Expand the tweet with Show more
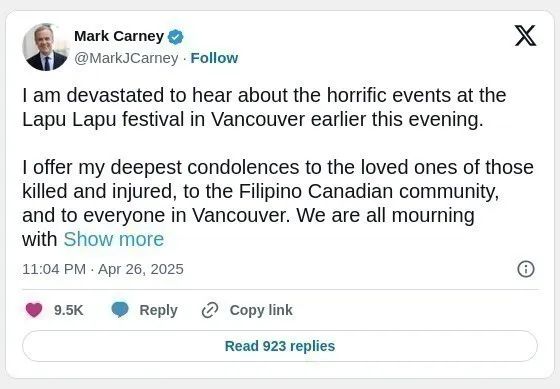The image size is (560, 389). coord(114,239)
